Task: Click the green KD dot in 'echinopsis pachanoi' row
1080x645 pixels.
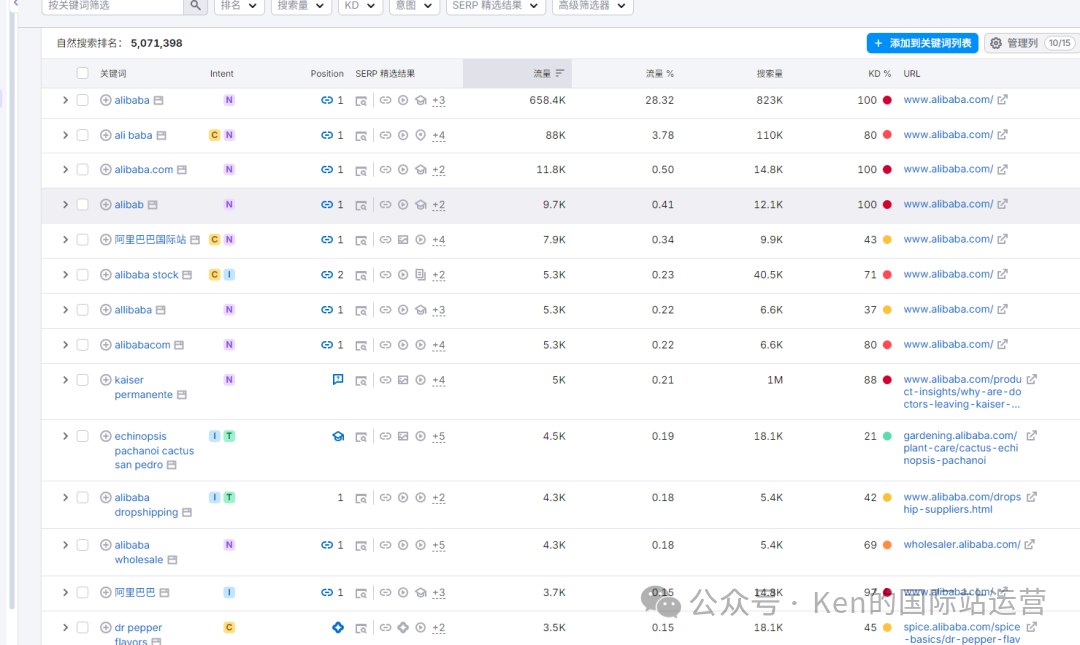Action: click(x=887, y=436)
